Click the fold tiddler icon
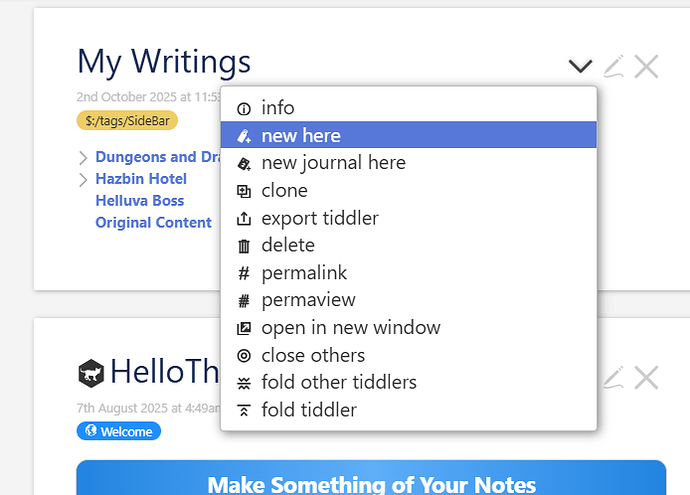 point(244,410)
